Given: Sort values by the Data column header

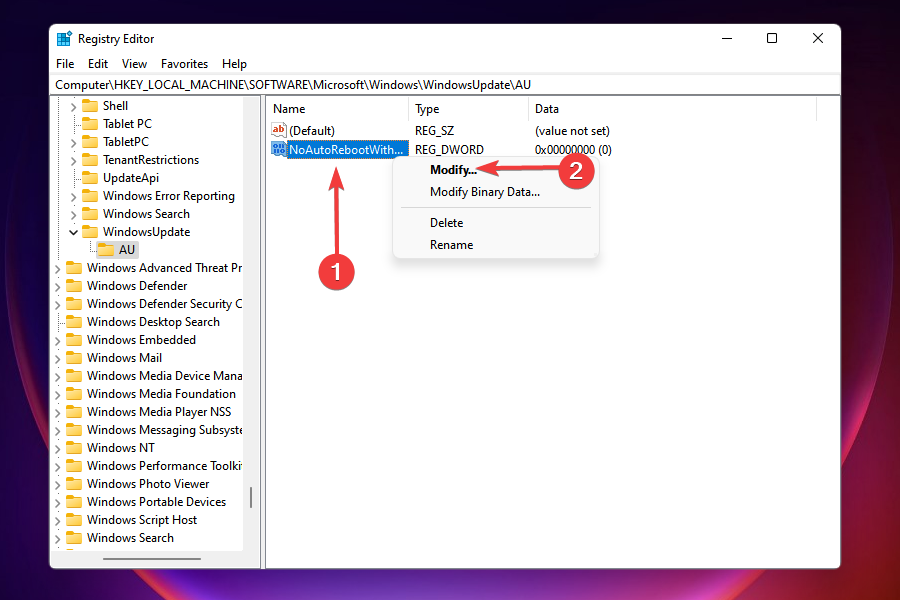Looking at the screenshot, I should click(672, 109).
